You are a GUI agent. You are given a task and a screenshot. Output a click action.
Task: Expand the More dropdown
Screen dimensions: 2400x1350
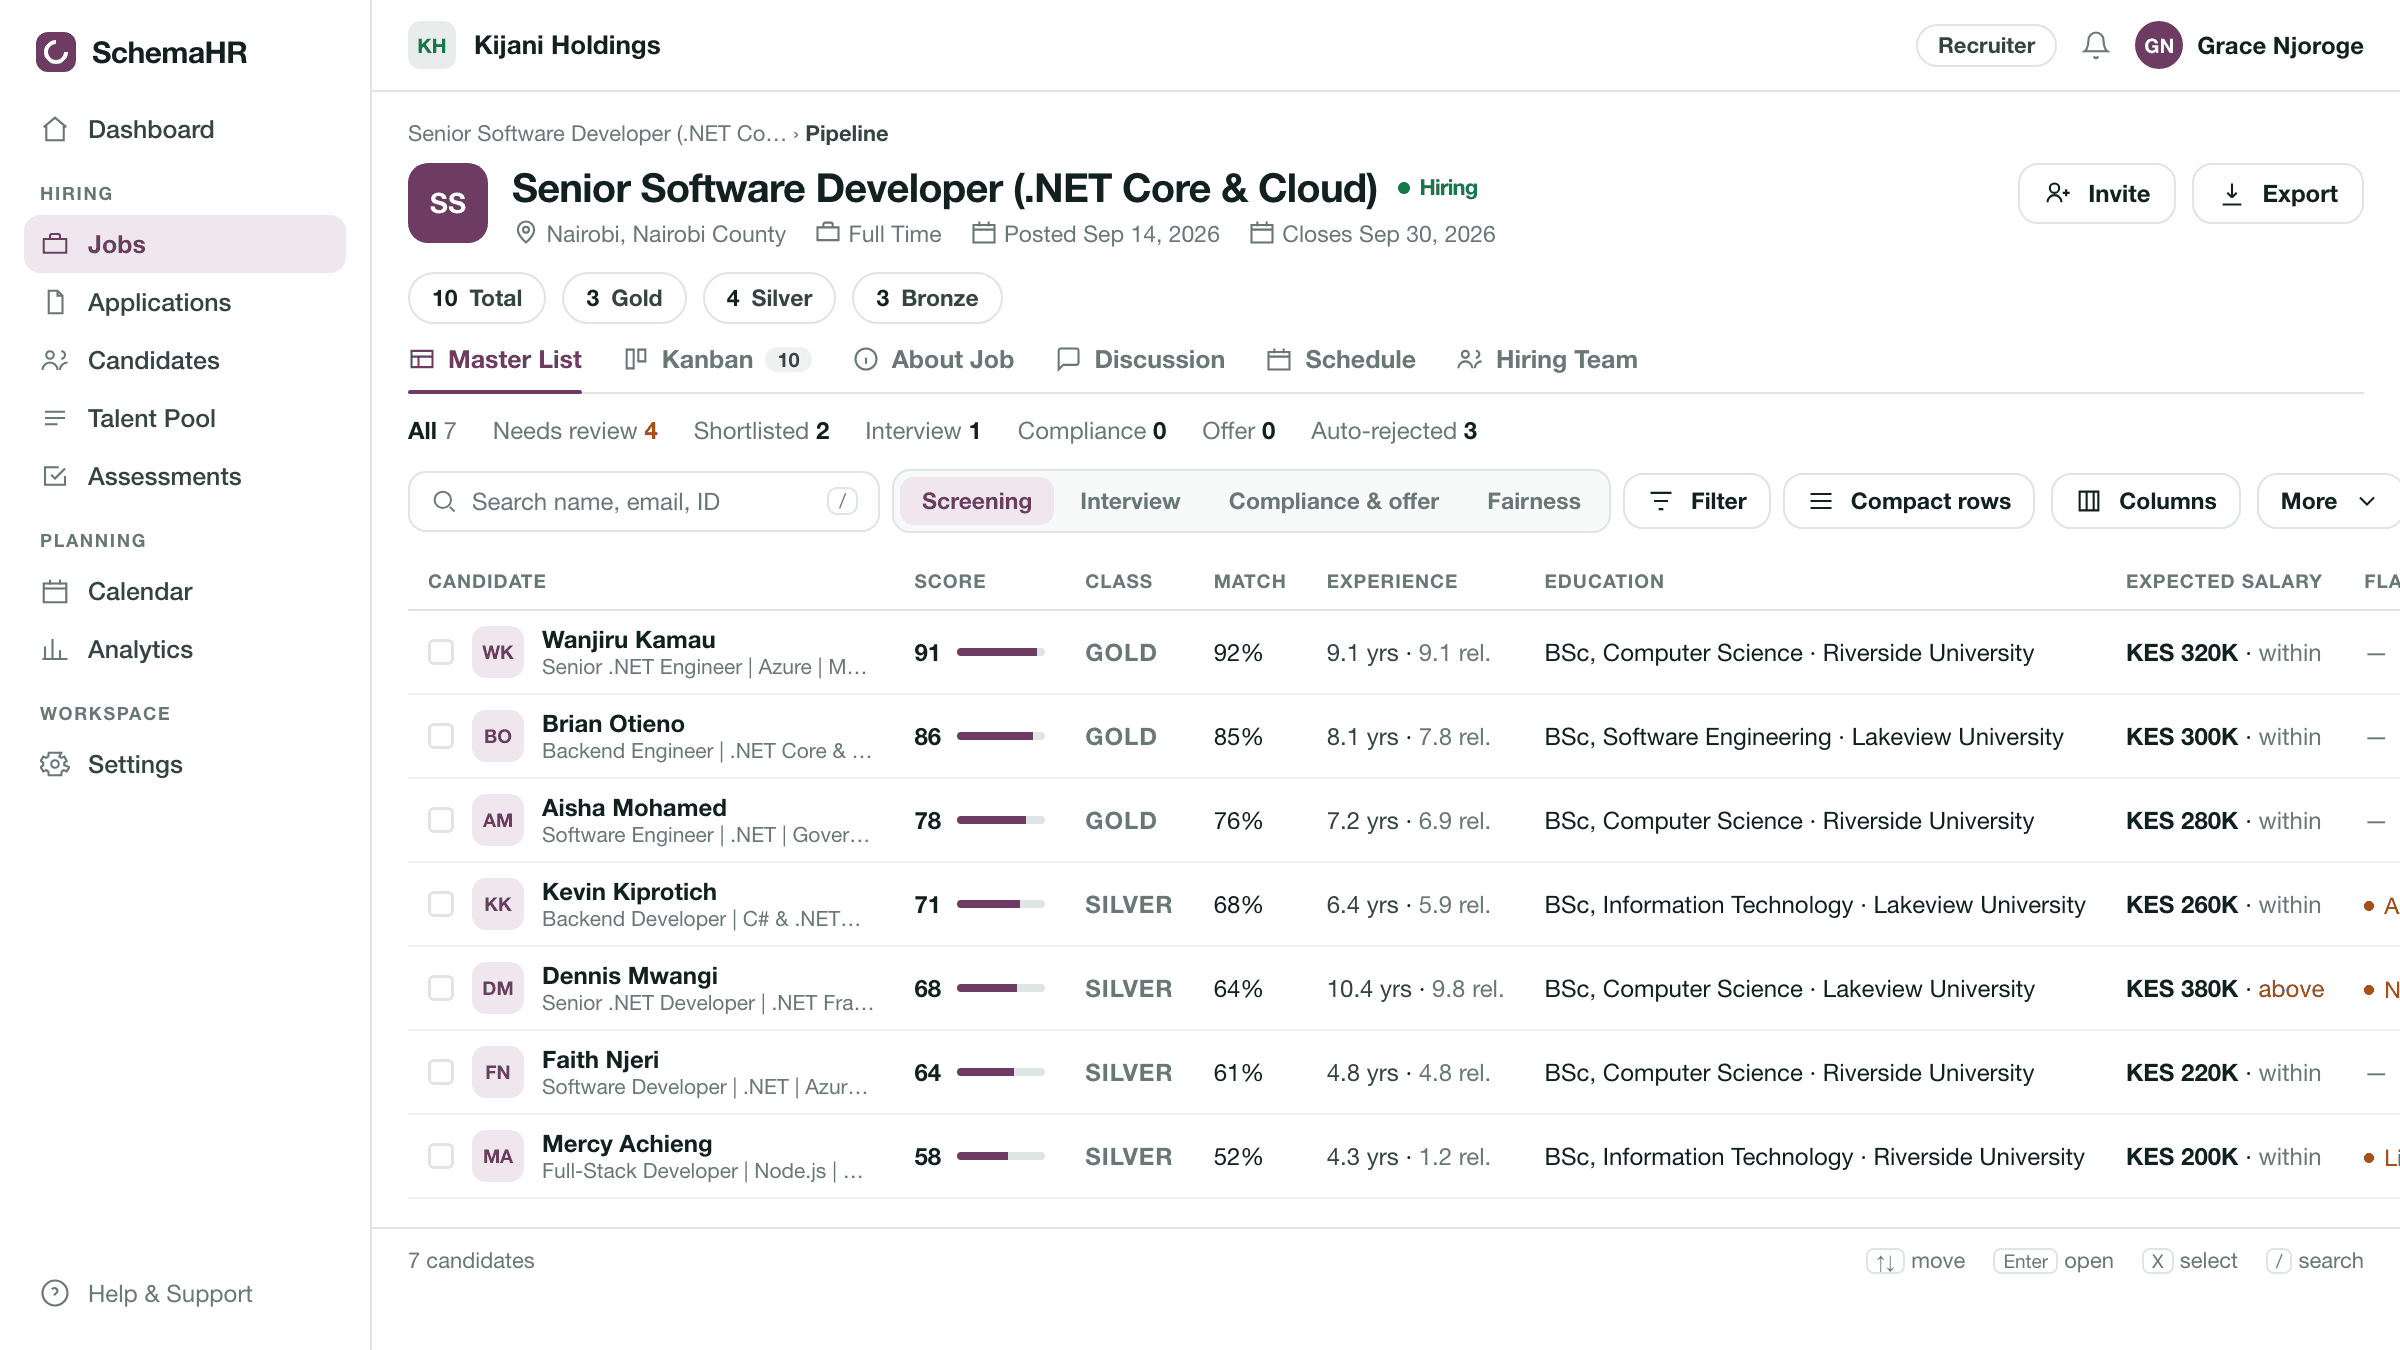tap(2328, 501)
